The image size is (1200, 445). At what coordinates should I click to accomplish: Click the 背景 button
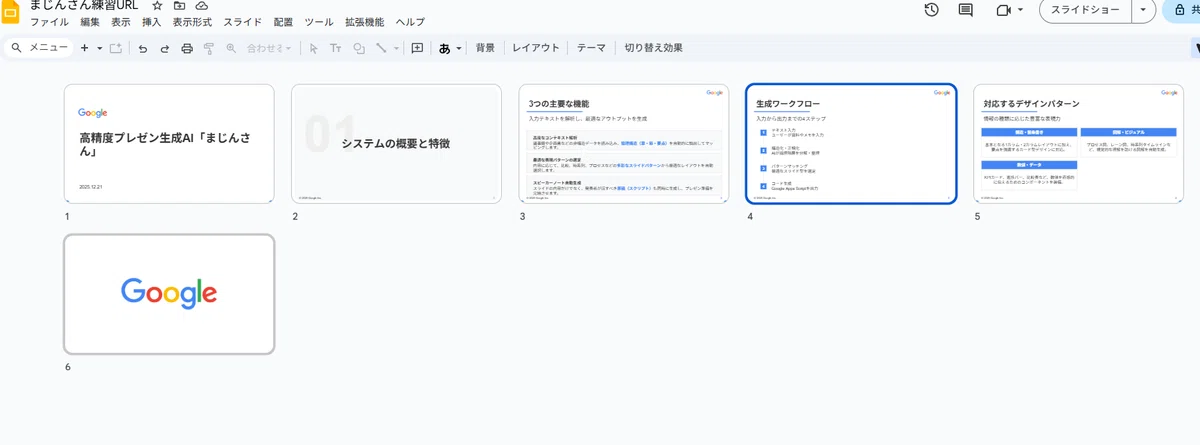485,48
